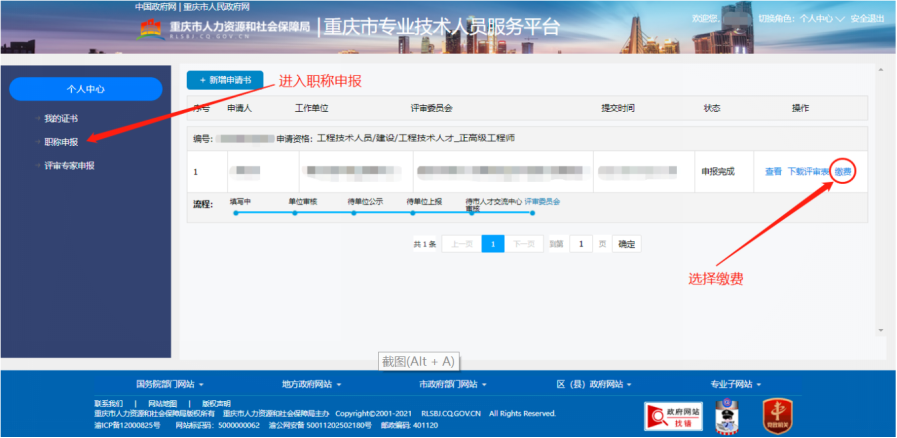Click the page number input field
This screenshot has width=897, height=438.
581,243
